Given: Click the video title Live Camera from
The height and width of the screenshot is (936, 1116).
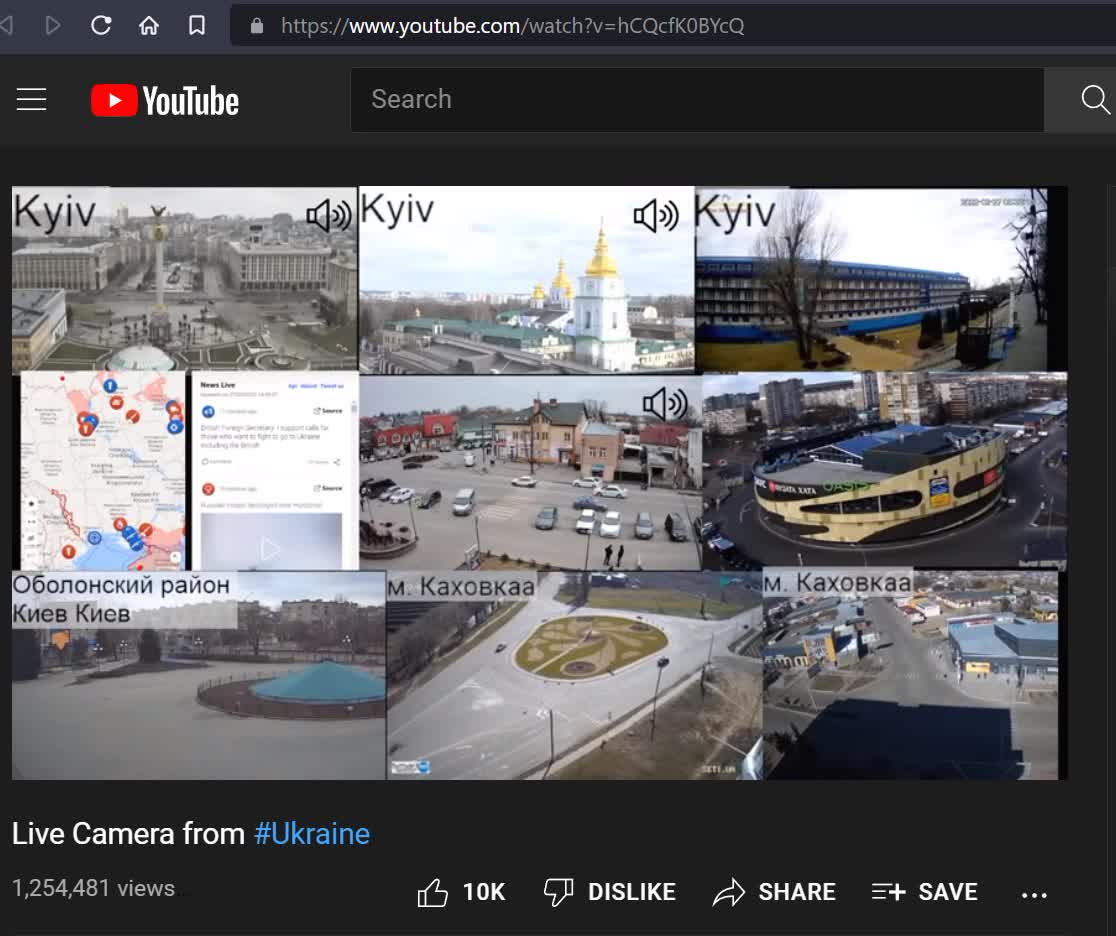Looking at the screenshot, I should pyautogui.click(x=128, y=834).
